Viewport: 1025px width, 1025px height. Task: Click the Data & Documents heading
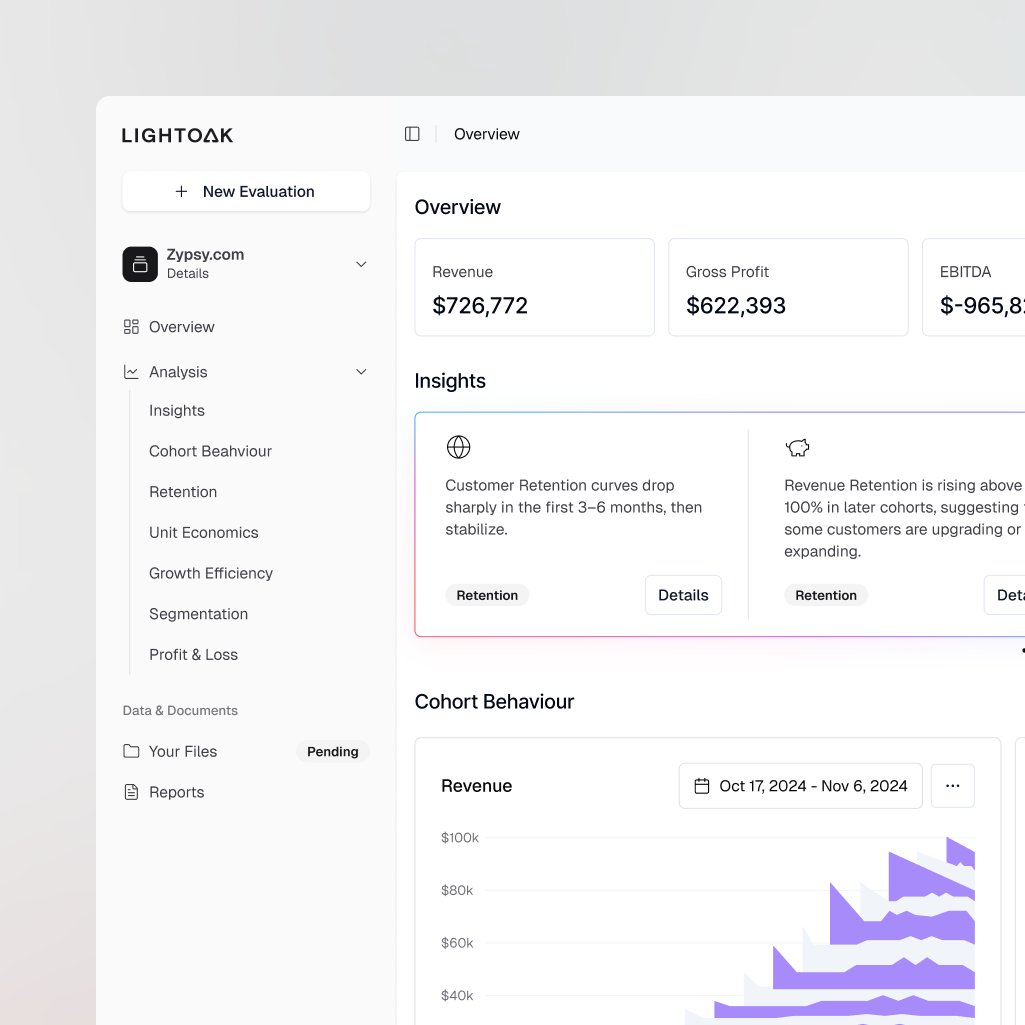(x=180, y=711)
